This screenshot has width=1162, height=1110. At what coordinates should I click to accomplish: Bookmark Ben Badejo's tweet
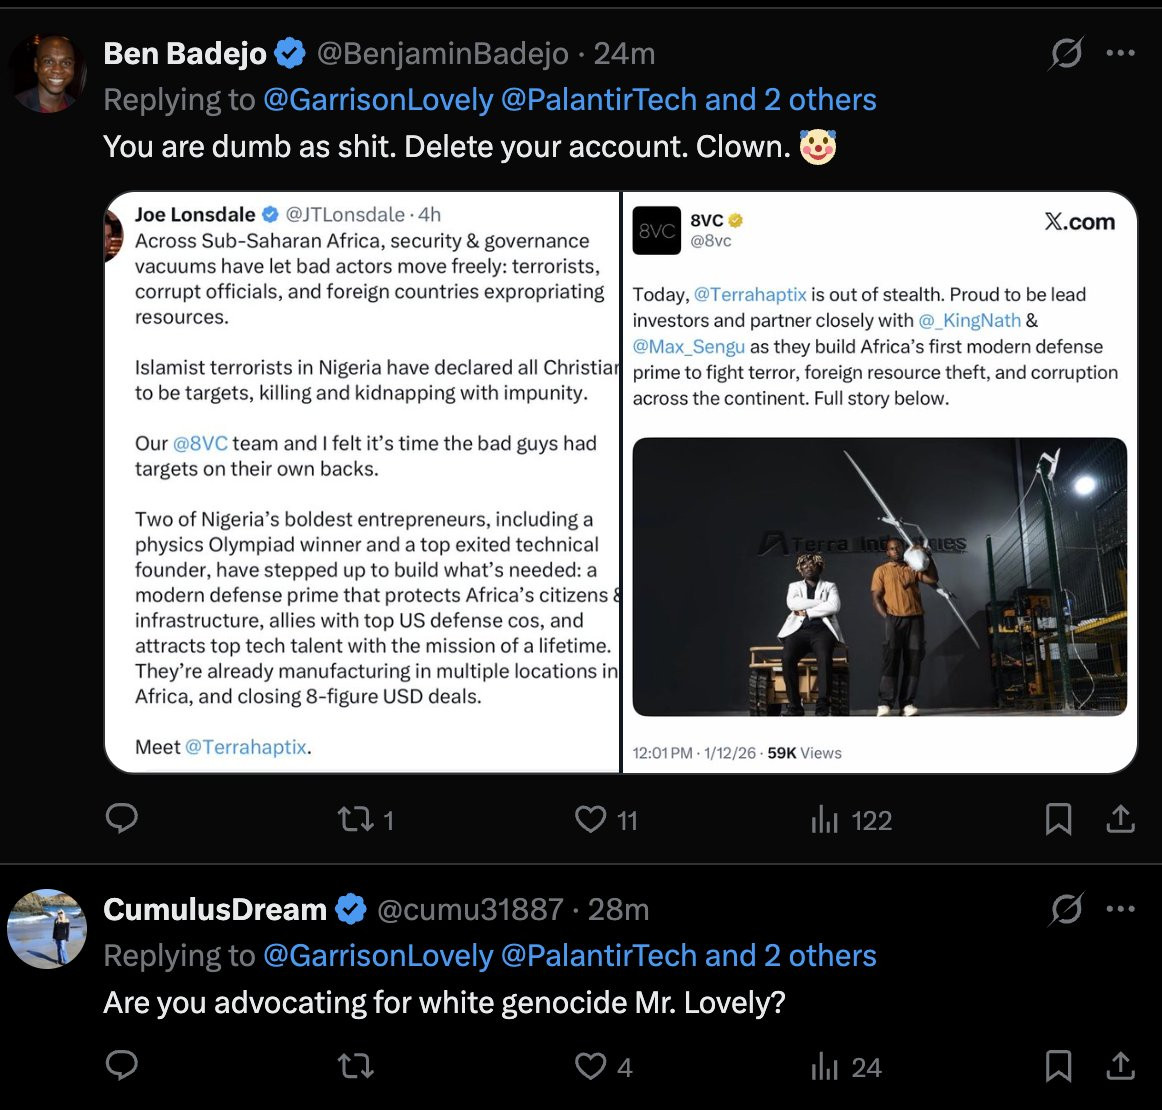point(1058,820)
